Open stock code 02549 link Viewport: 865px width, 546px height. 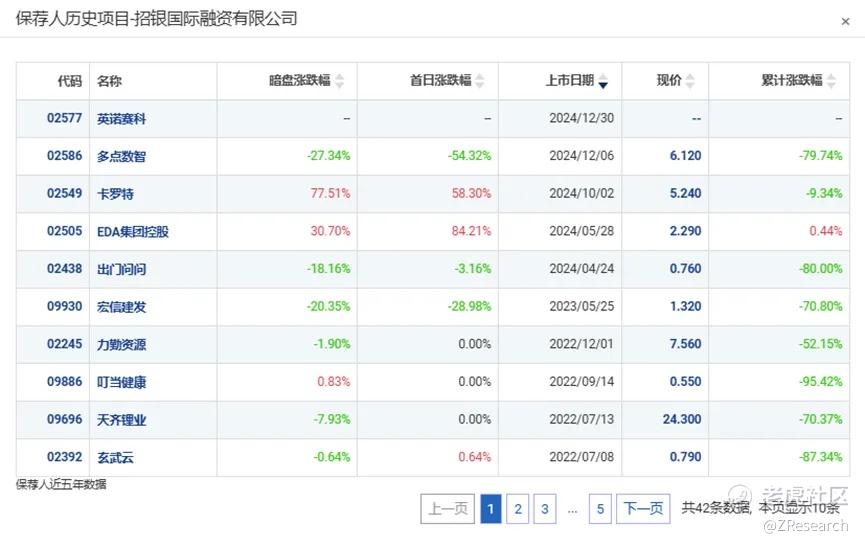(x=64, y=193)
